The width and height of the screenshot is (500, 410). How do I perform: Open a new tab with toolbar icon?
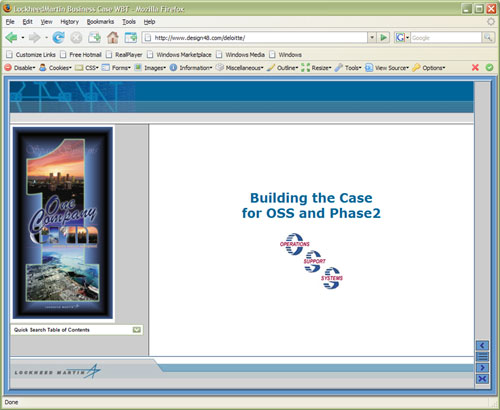[x=94, y=38]
